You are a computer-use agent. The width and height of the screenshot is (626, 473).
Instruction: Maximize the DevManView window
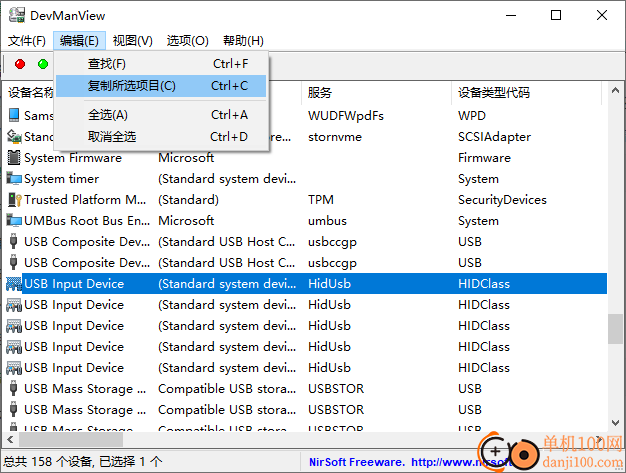556,15
